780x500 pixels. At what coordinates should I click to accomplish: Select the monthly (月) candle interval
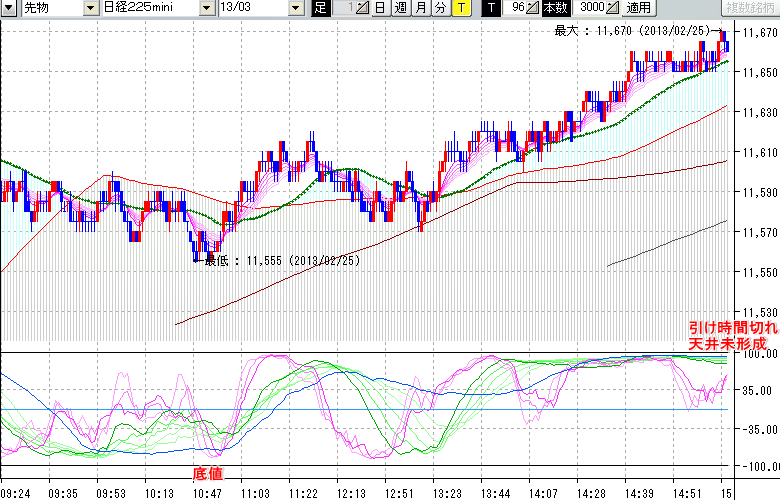(x=420, y=8)
